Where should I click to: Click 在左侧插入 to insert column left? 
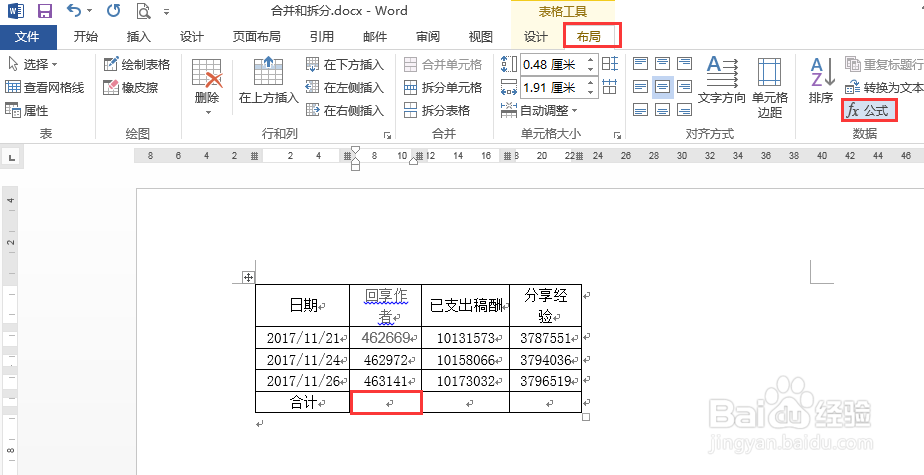click(x=345, y=88)
